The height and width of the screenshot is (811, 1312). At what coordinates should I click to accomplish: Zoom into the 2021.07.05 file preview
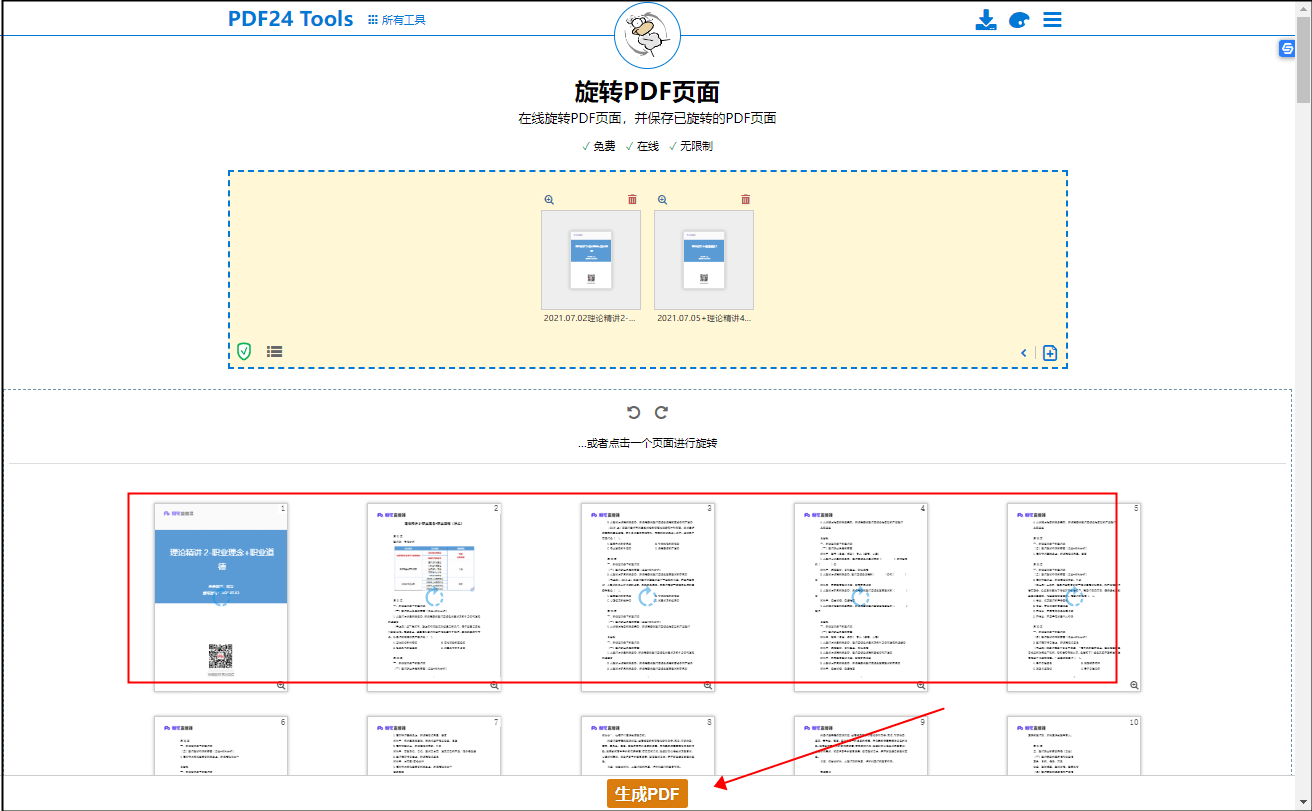point(662,199)
